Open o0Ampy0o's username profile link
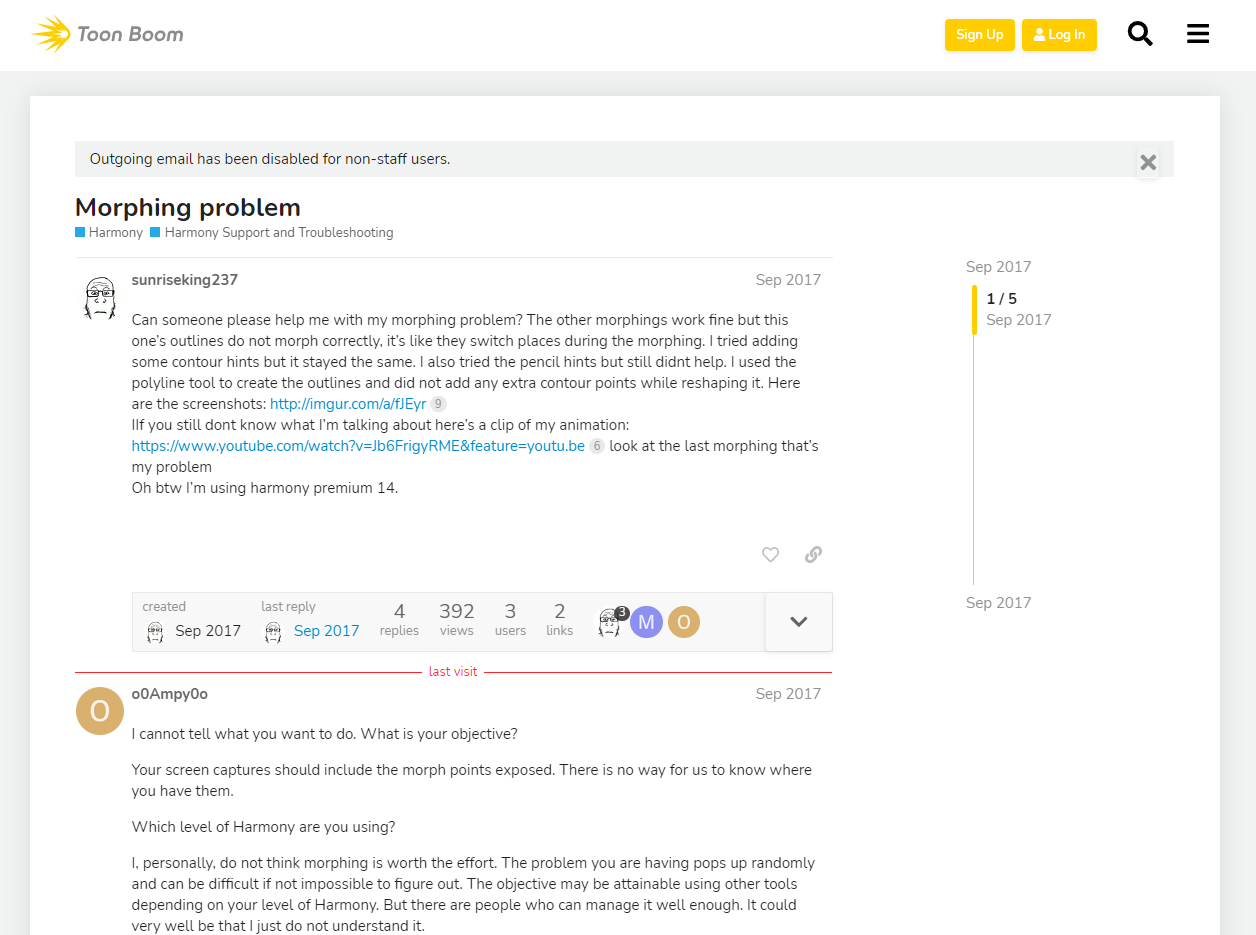Image resolution: width=1256 pixels, height=935 pixels. (x=170, y=694)
